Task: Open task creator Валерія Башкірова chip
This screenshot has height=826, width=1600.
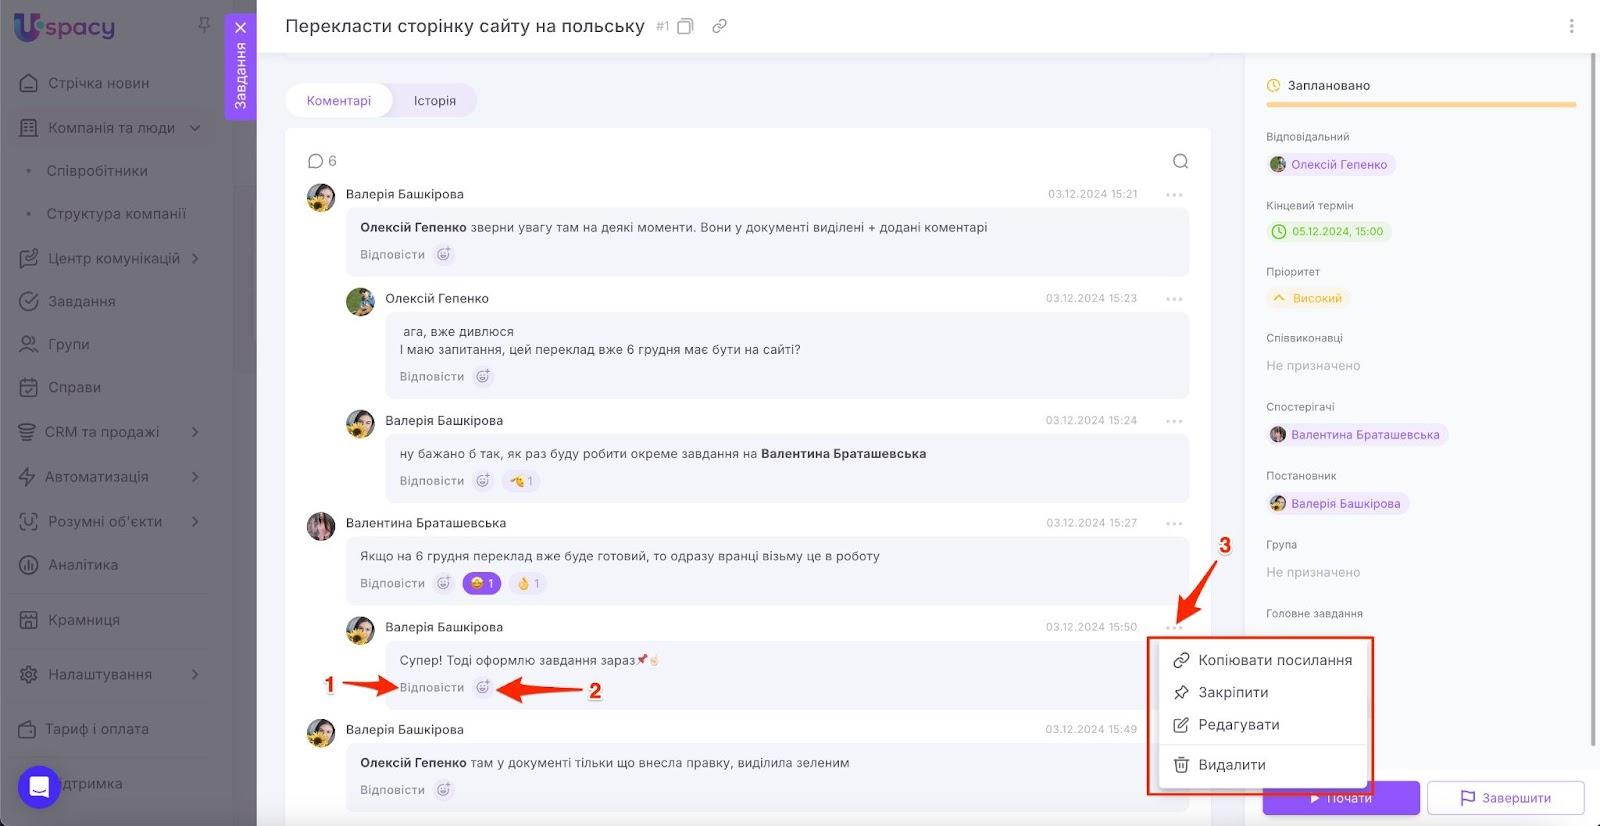Action: (x=1337, y=504)
